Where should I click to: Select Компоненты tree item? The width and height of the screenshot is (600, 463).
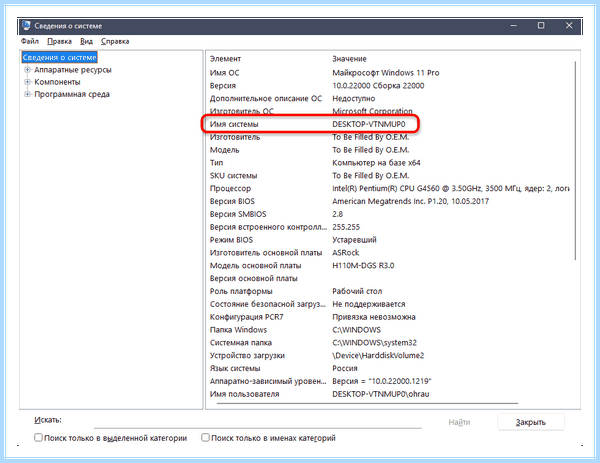click(x=57, y=82)
